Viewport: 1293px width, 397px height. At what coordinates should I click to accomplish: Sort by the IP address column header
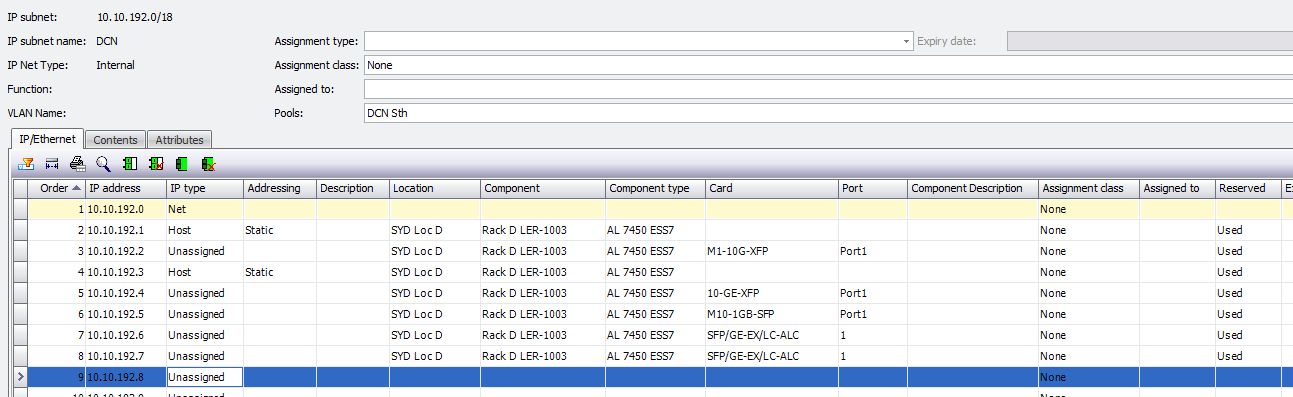point(126,188)
